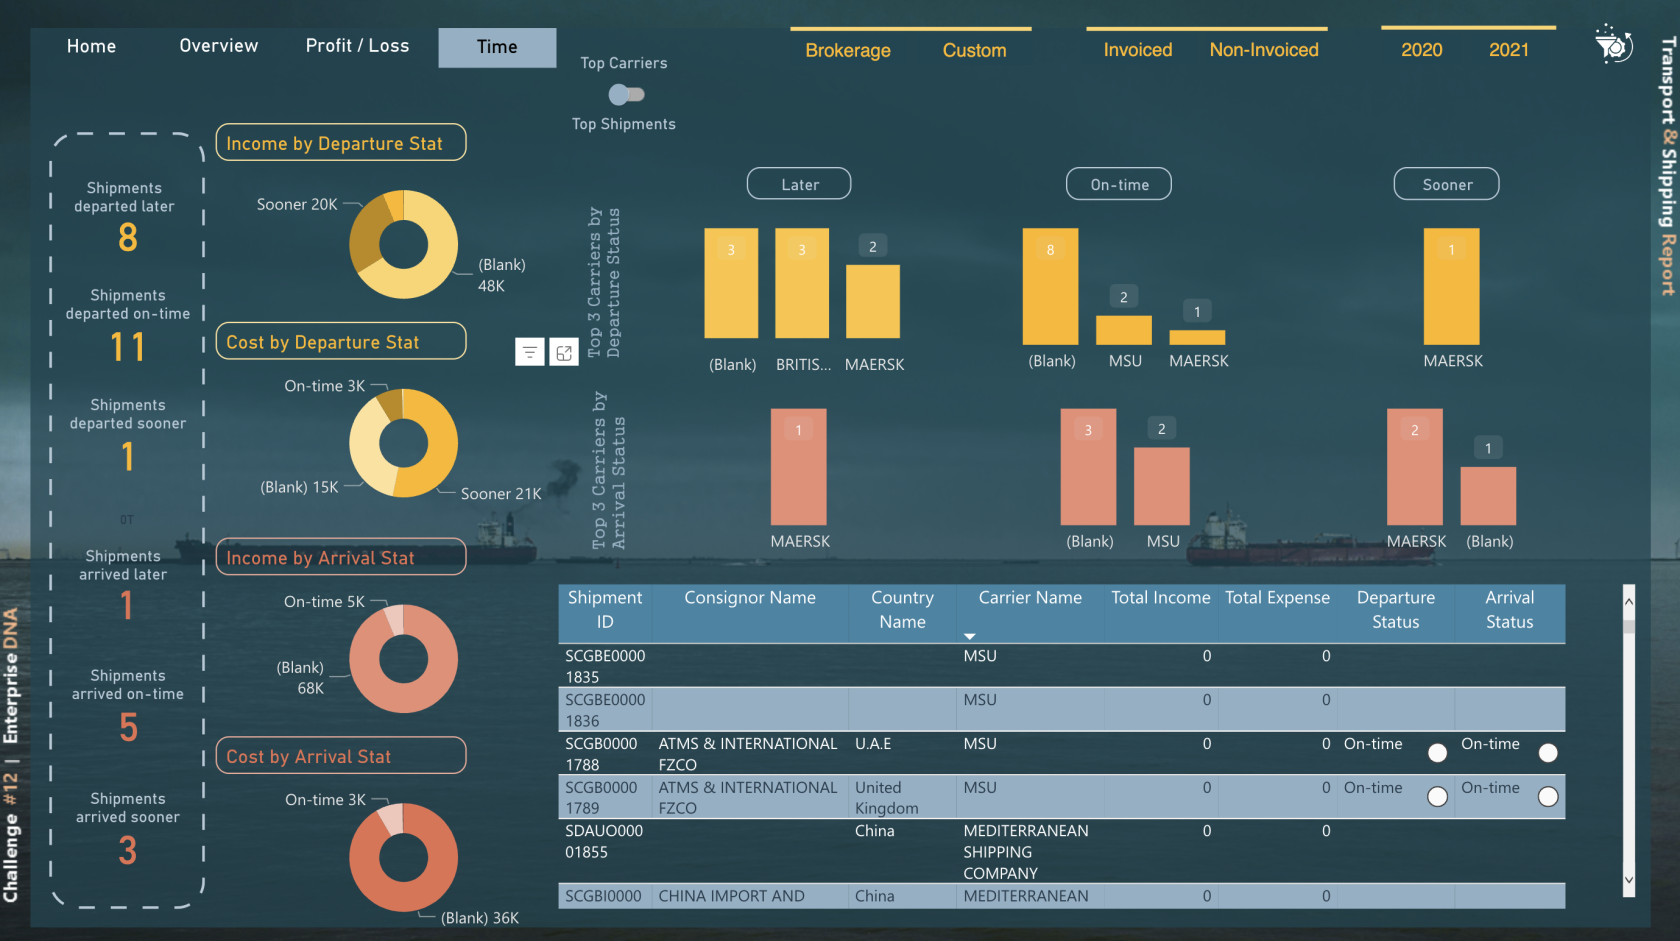Click the clear filters funnel icon

tap(1613, 45)
